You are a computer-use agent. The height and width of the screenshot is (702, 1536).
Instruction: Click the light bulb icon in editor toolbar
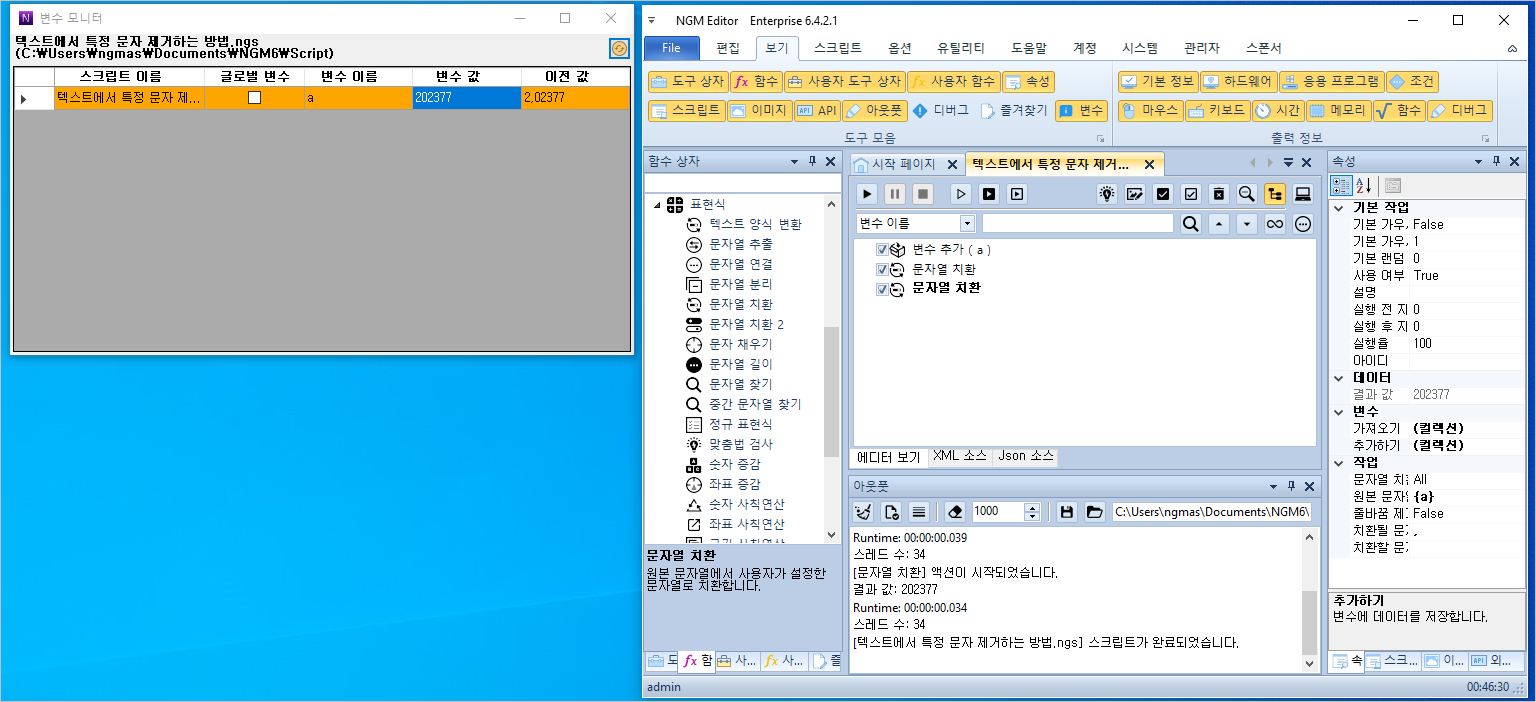(x=1107, y=194)
